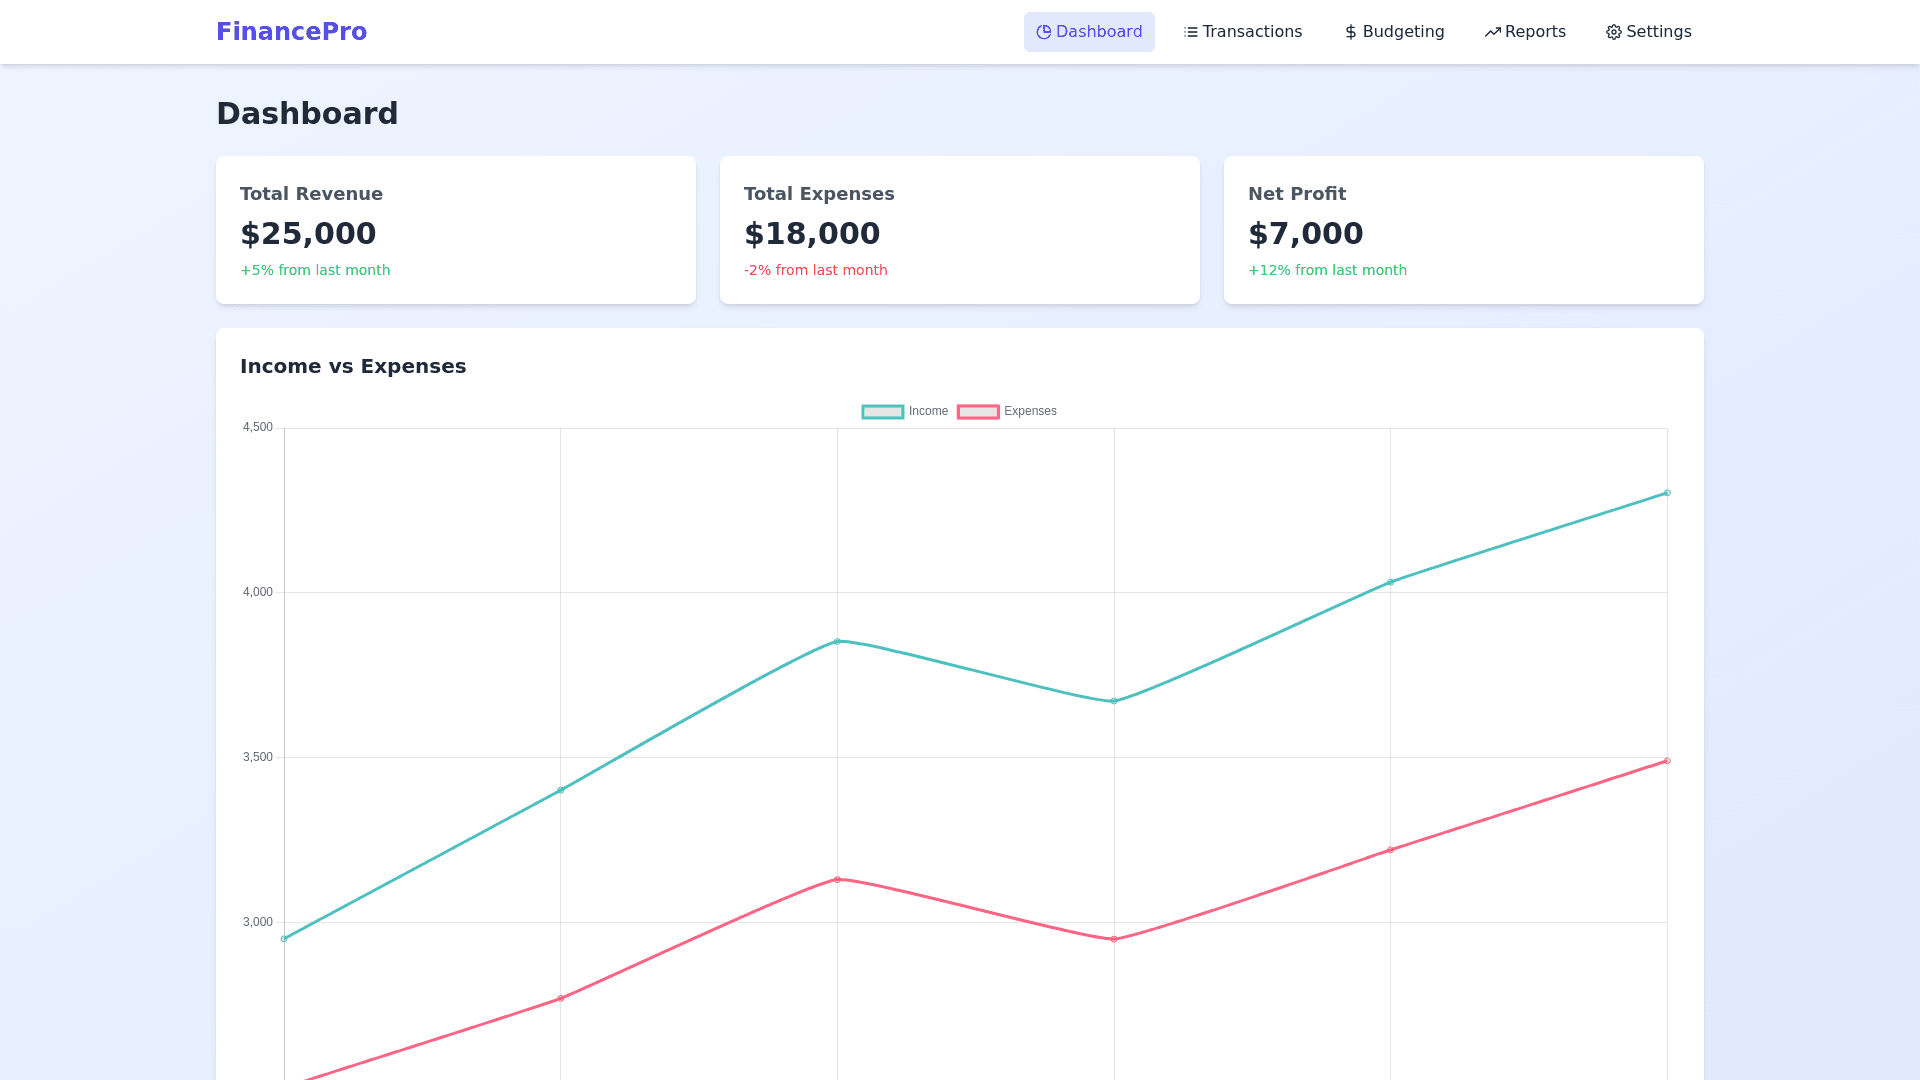Screen dimensions: 1920x1080
Task: Click the highest Income data point
Action: [1667, 493]
